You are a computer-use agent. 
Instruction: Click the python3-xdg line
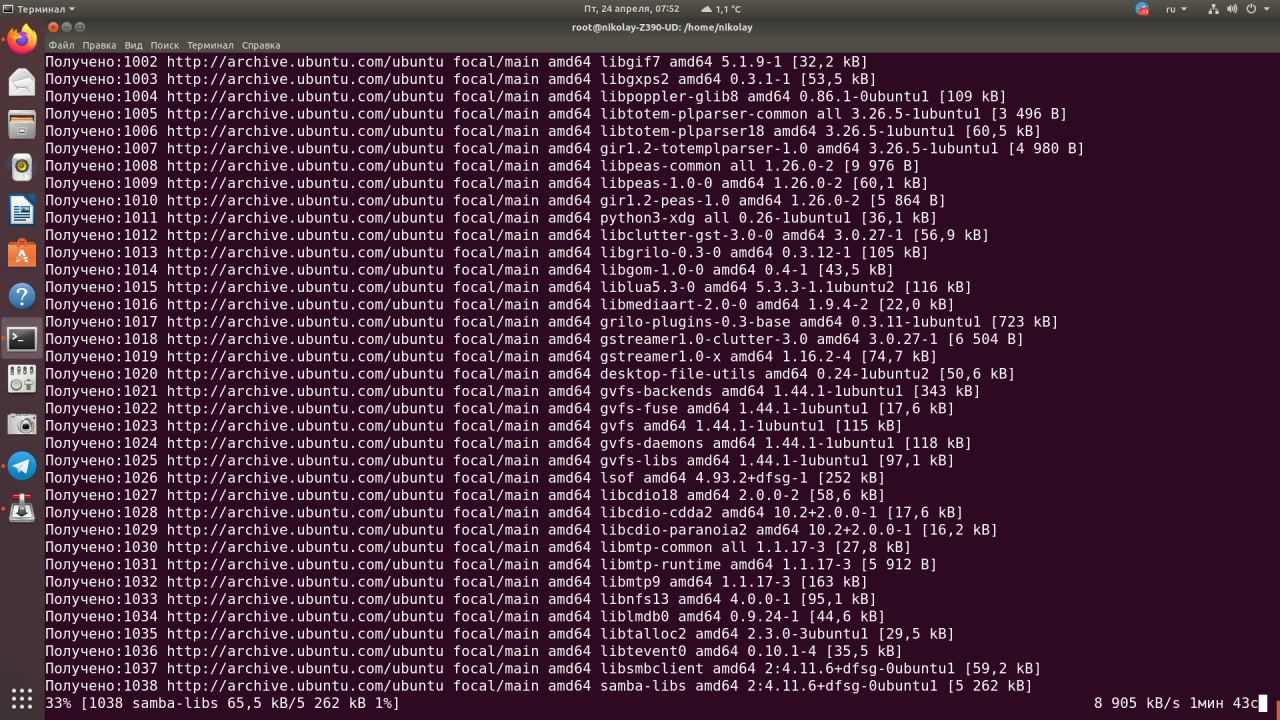click(491, 218)
